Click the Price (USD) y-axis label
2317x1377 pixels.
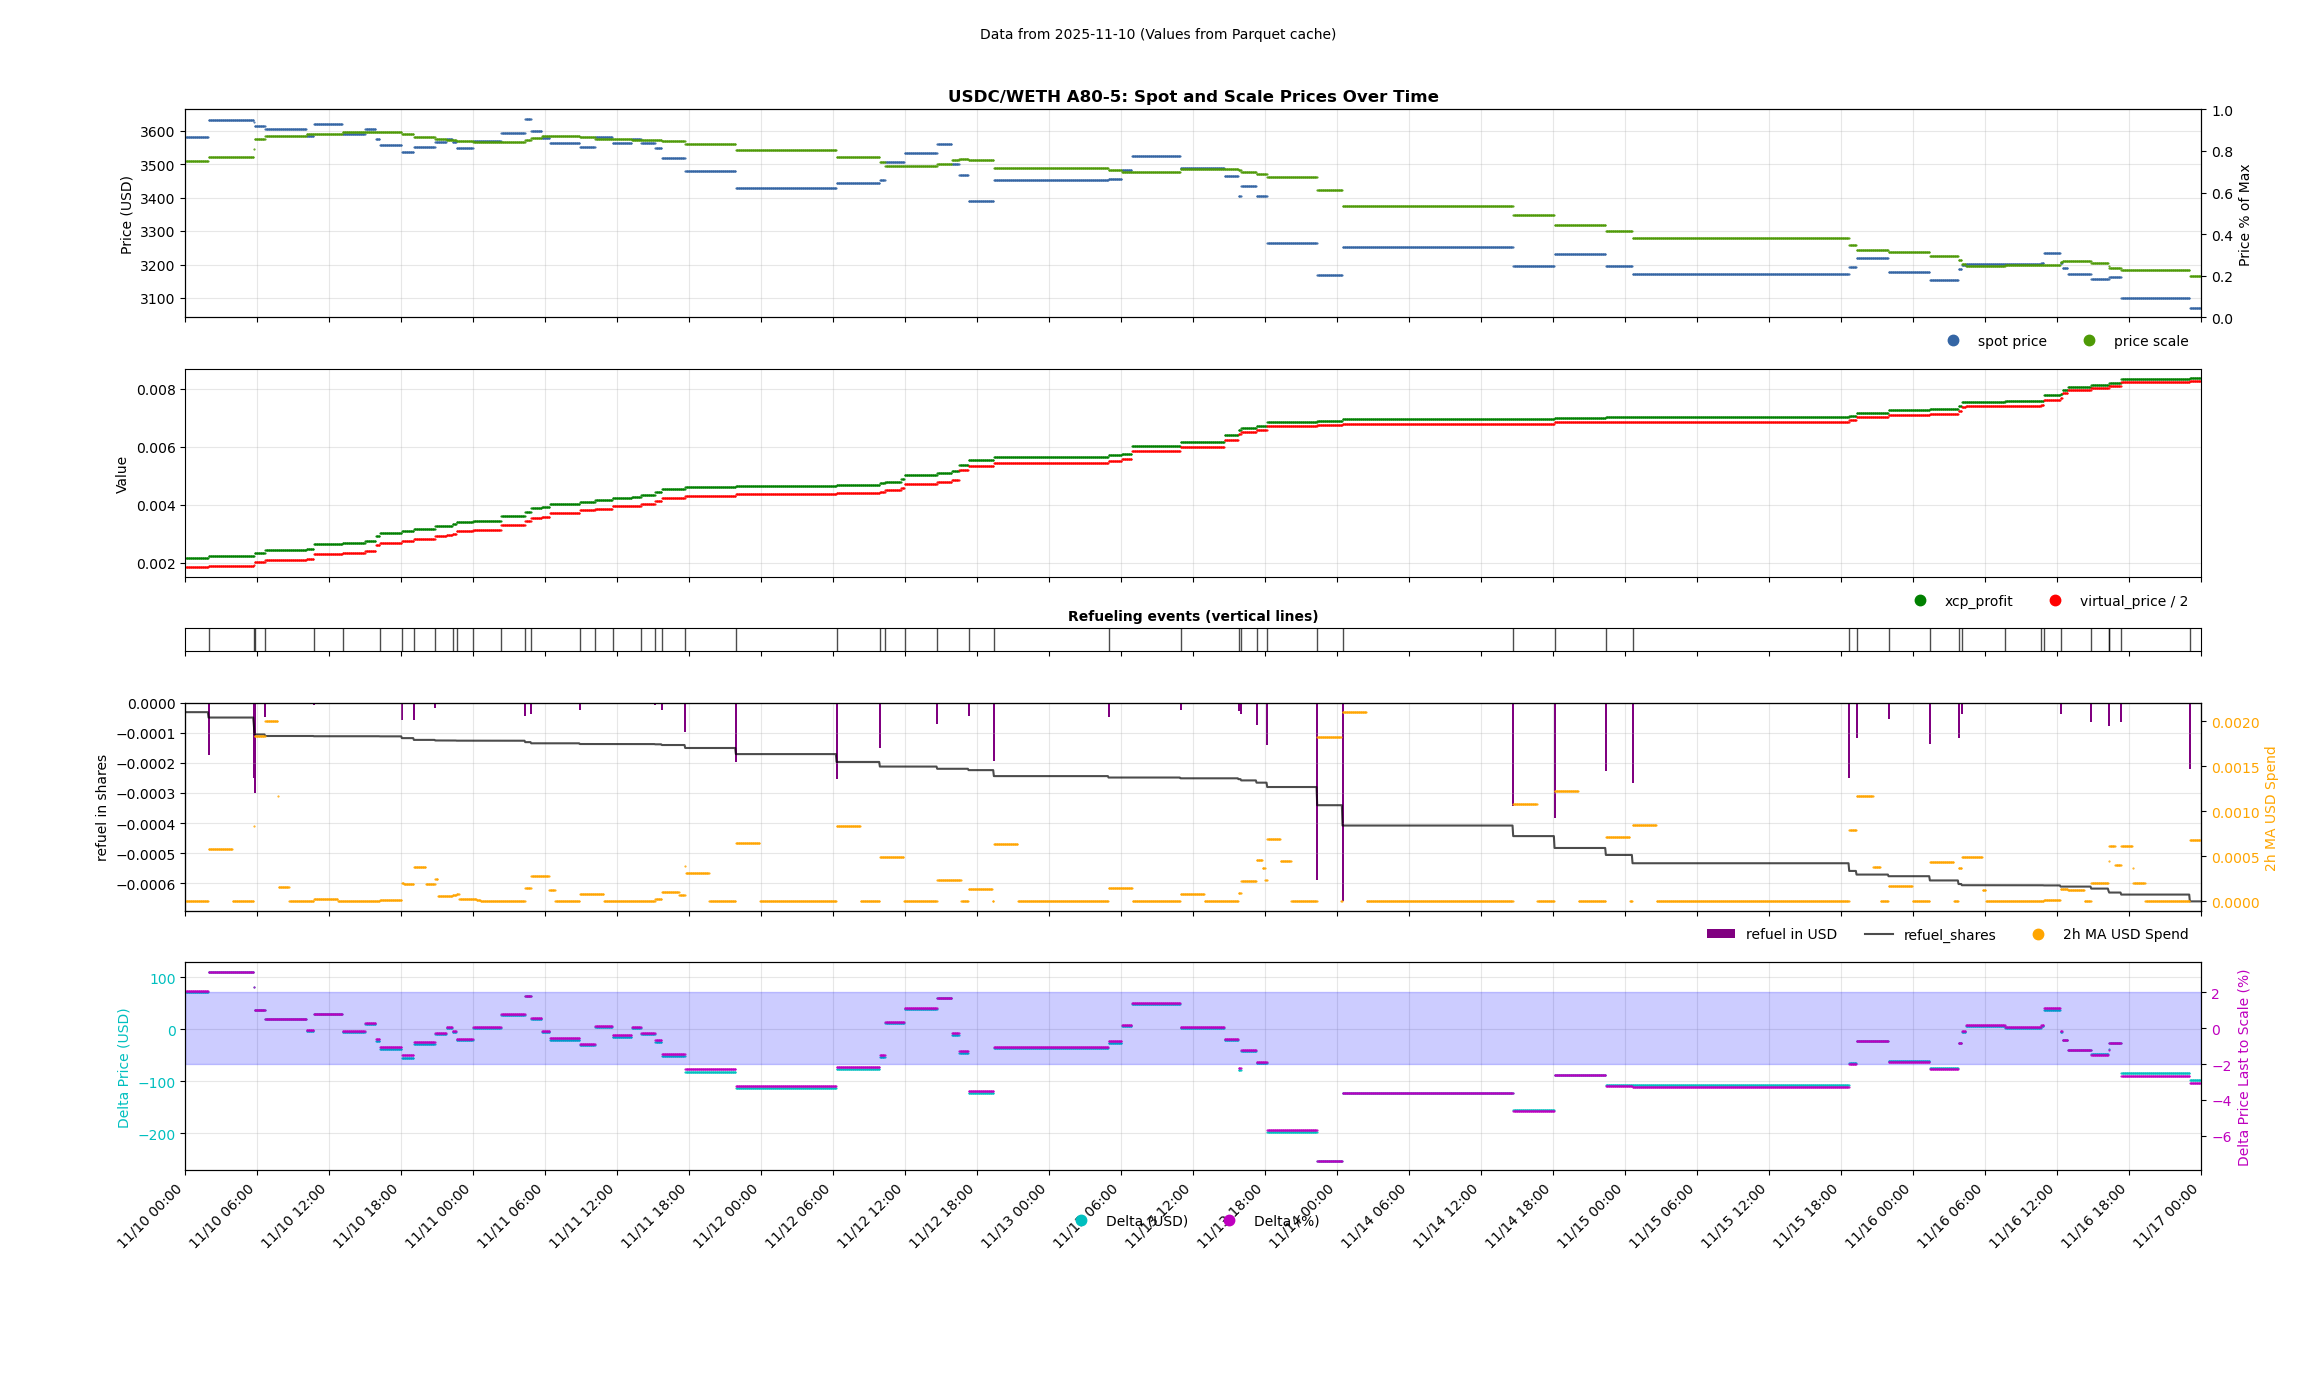(x=126, y=214)
